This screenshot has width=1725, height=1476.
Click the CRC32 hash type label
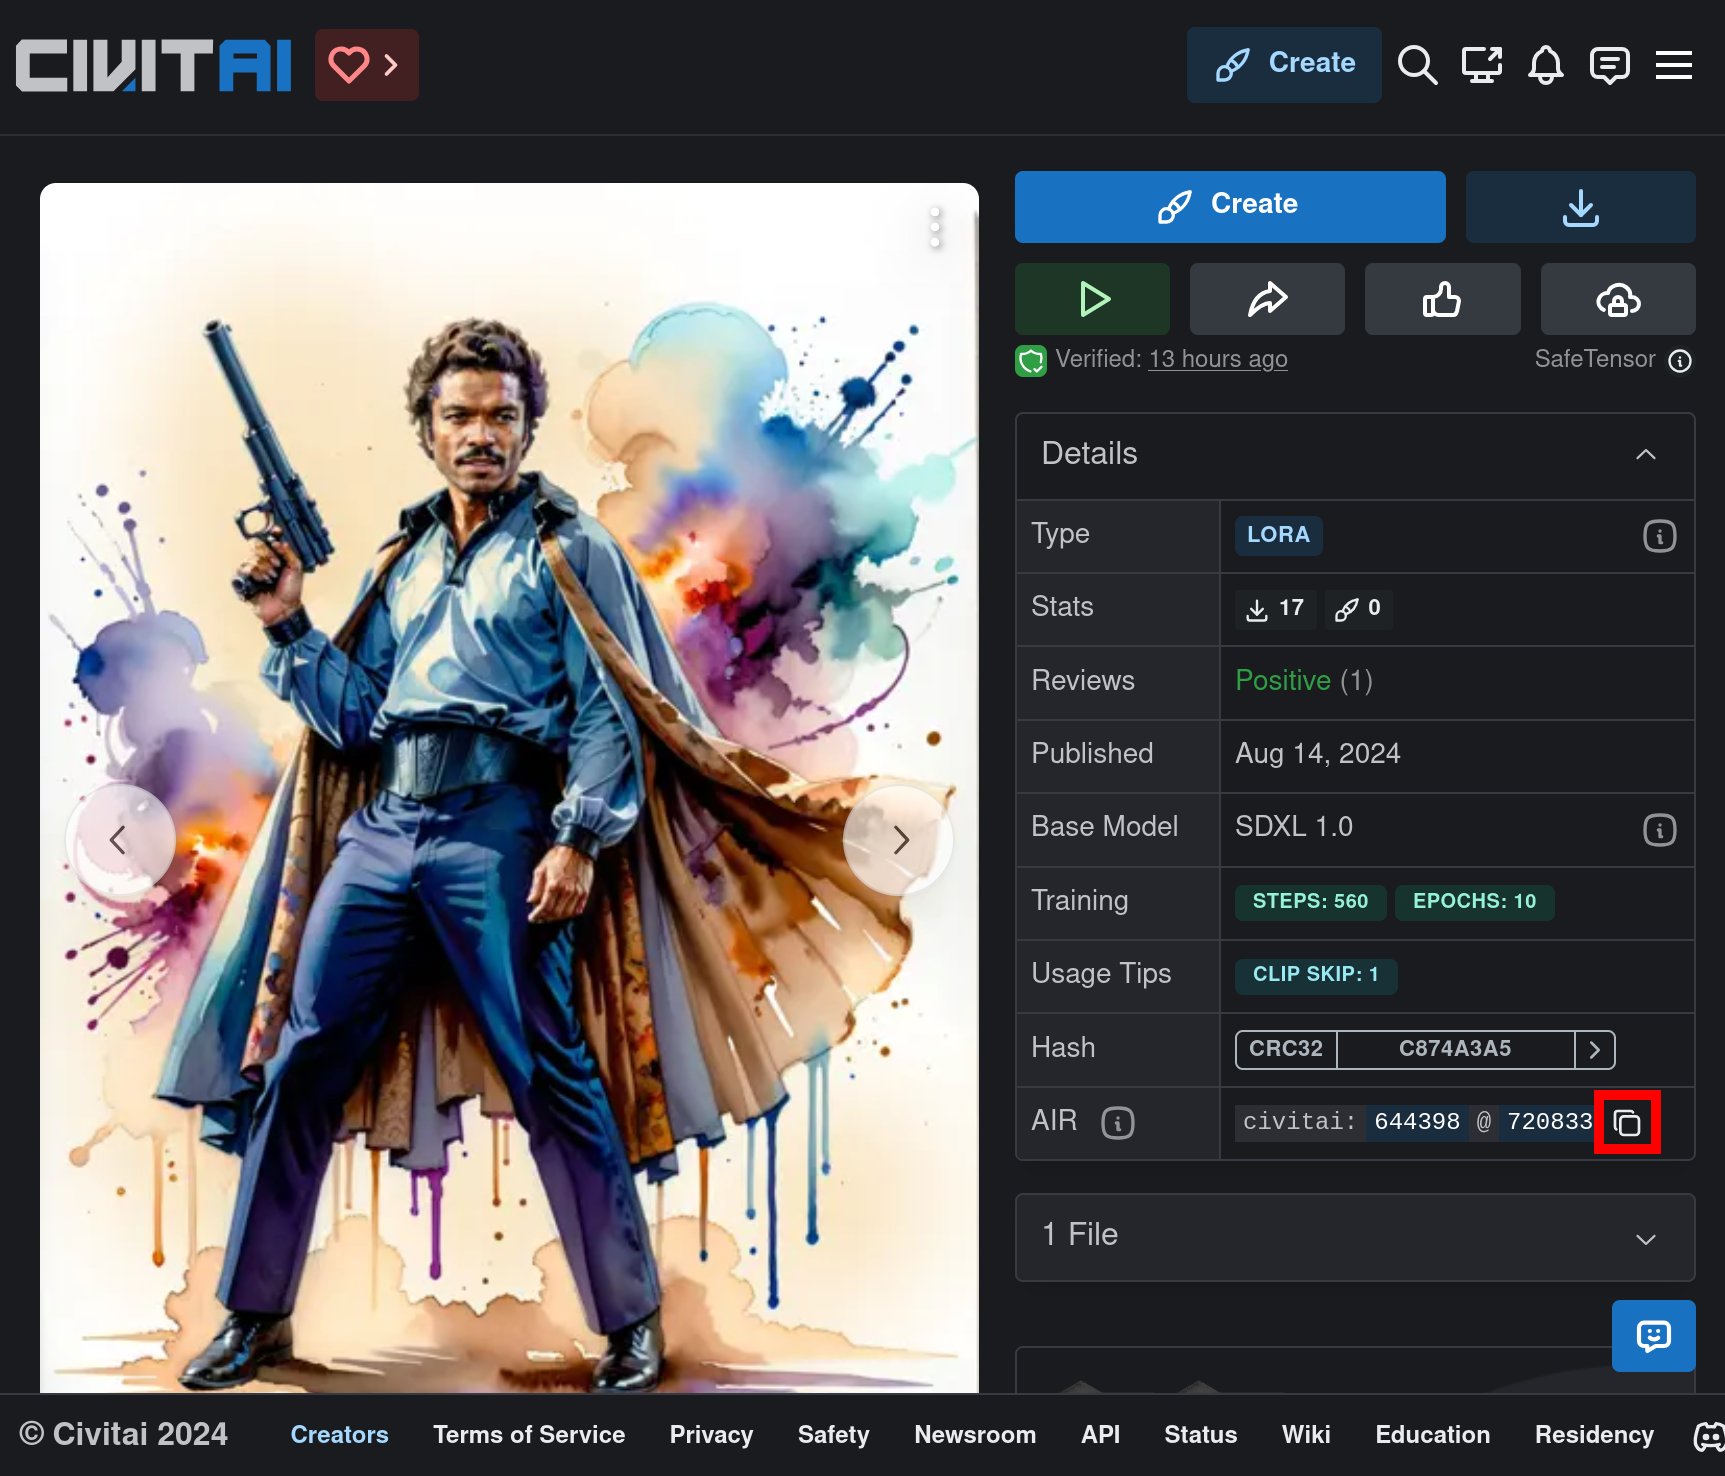point(1286,1049)
